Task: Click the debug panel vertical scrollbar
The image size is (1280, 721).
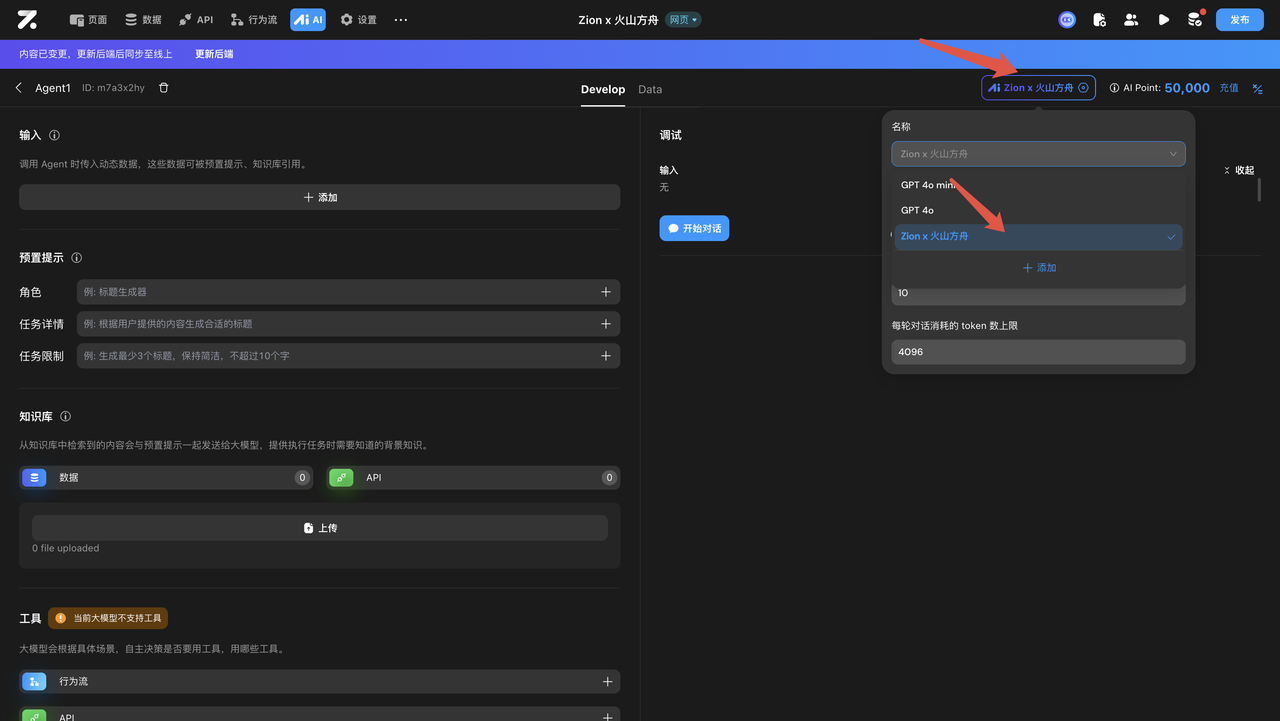Action: [x=1259, y=190]
